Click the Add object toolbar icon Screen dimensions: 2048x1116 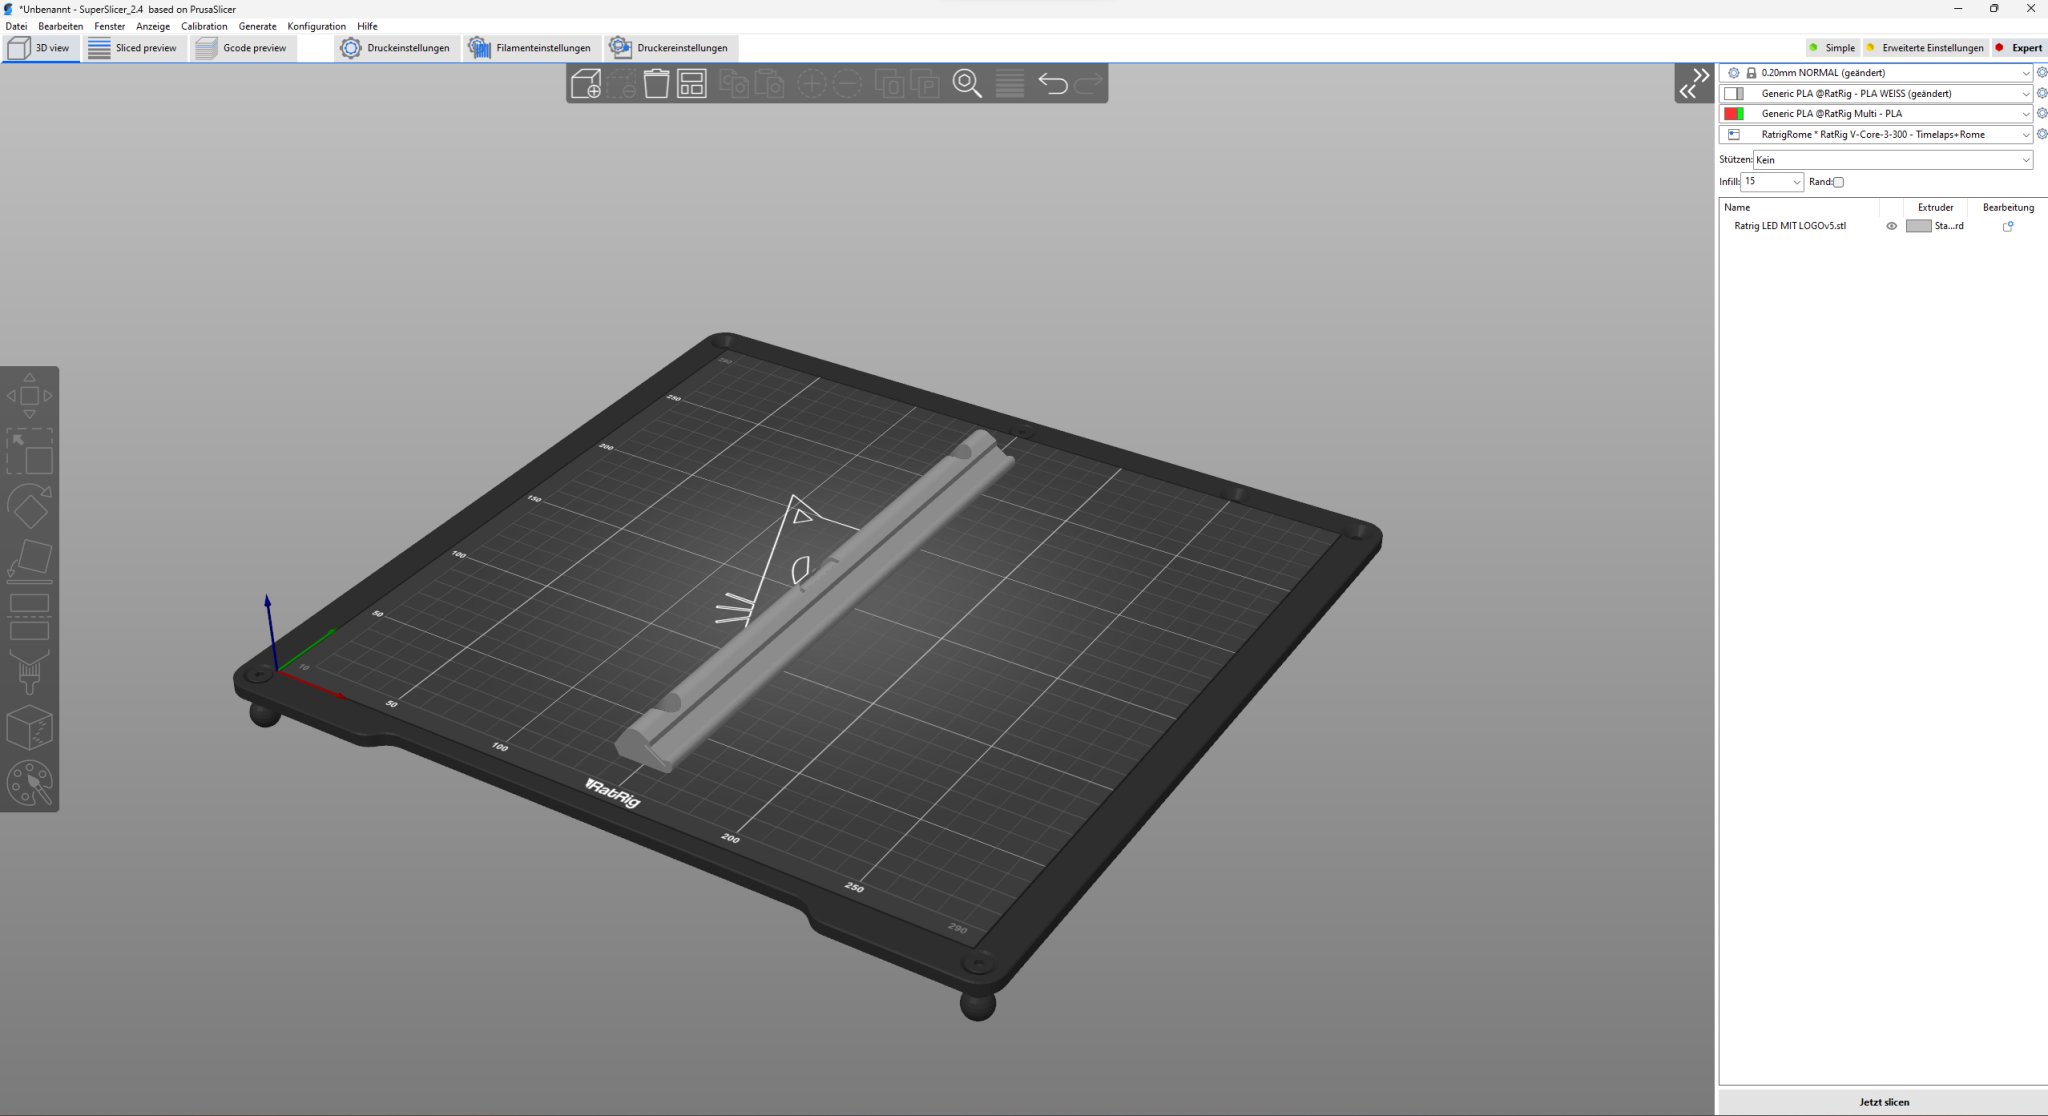(586, 84)
